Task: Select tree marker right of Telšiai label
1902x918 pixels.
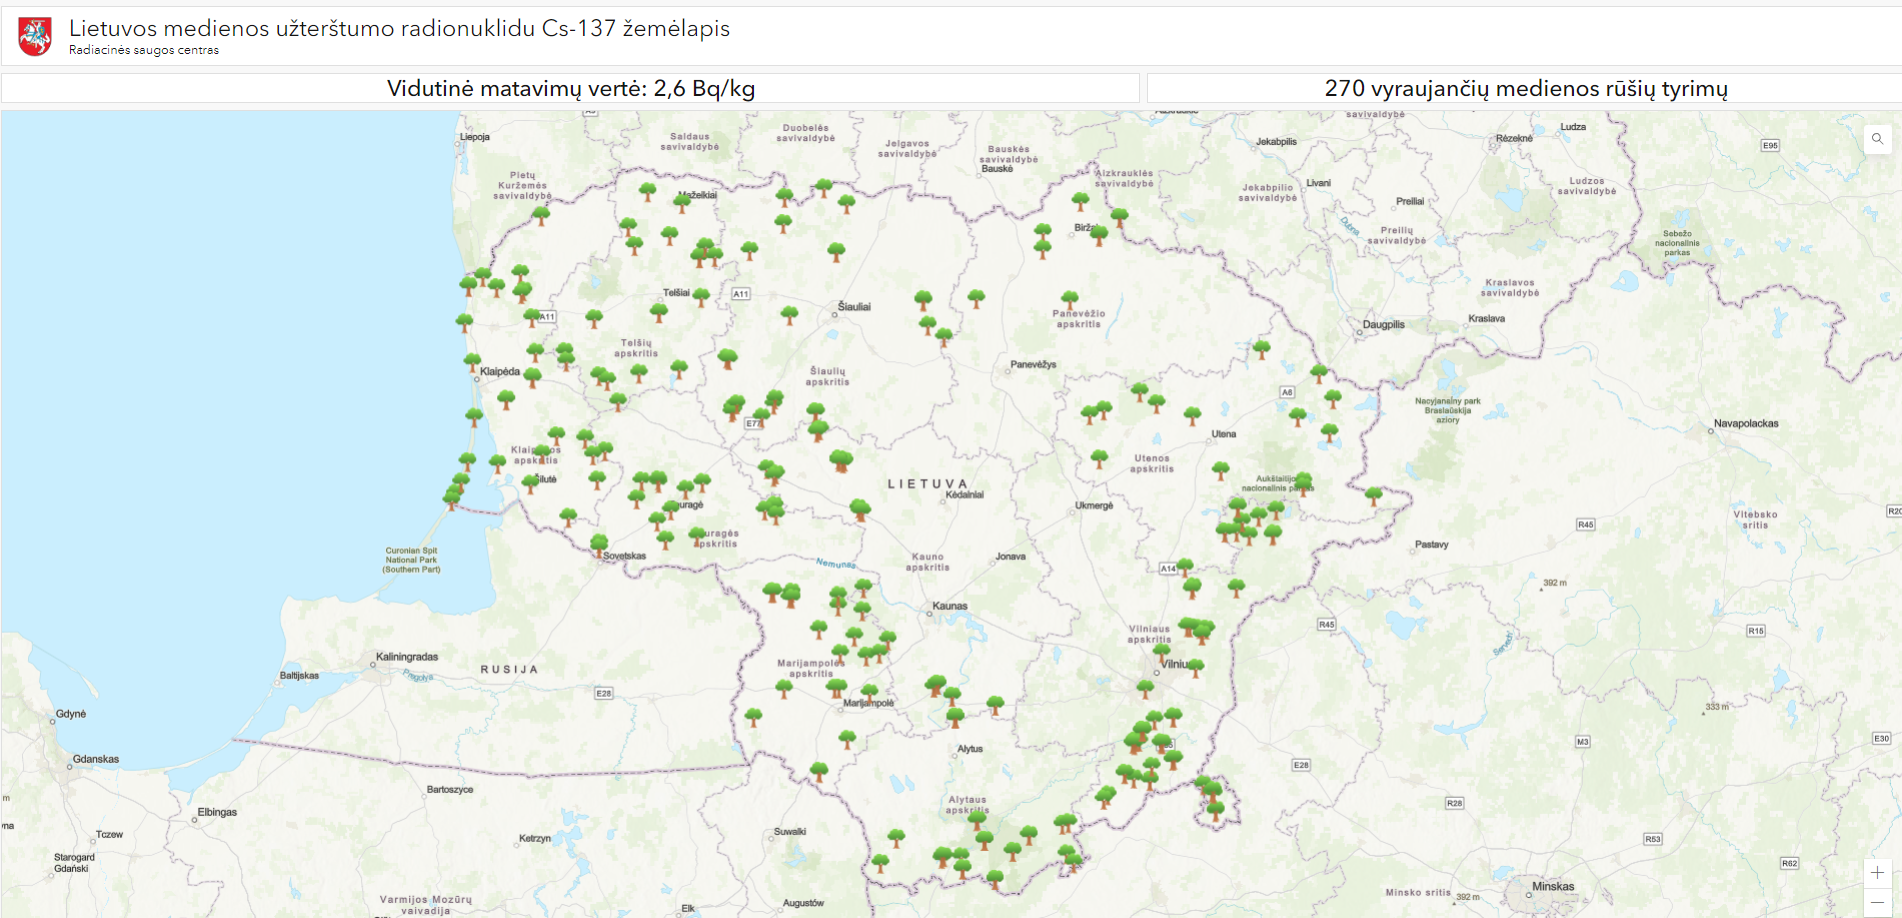Action: 701,296
